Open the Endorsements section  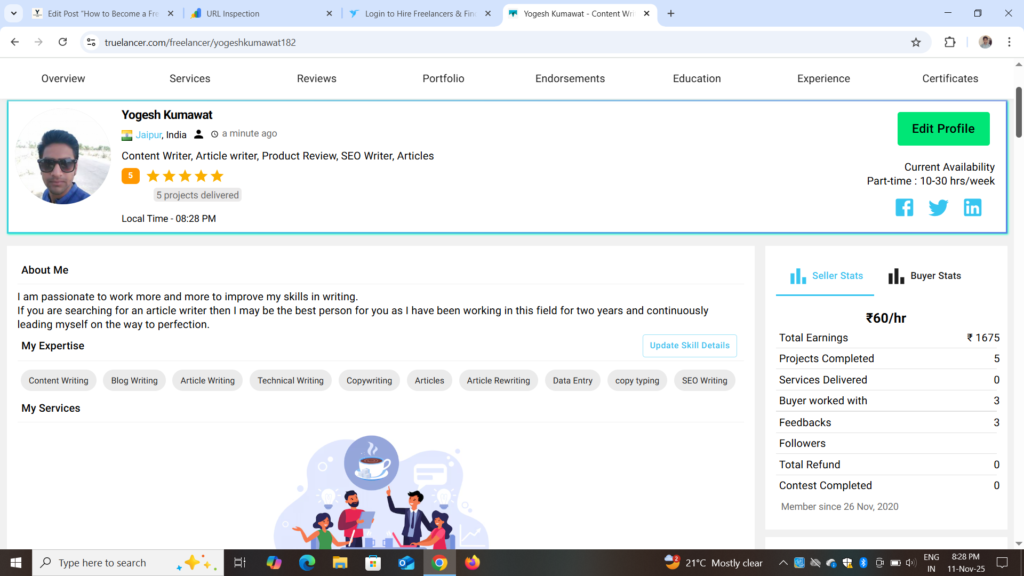pos(570,78)
